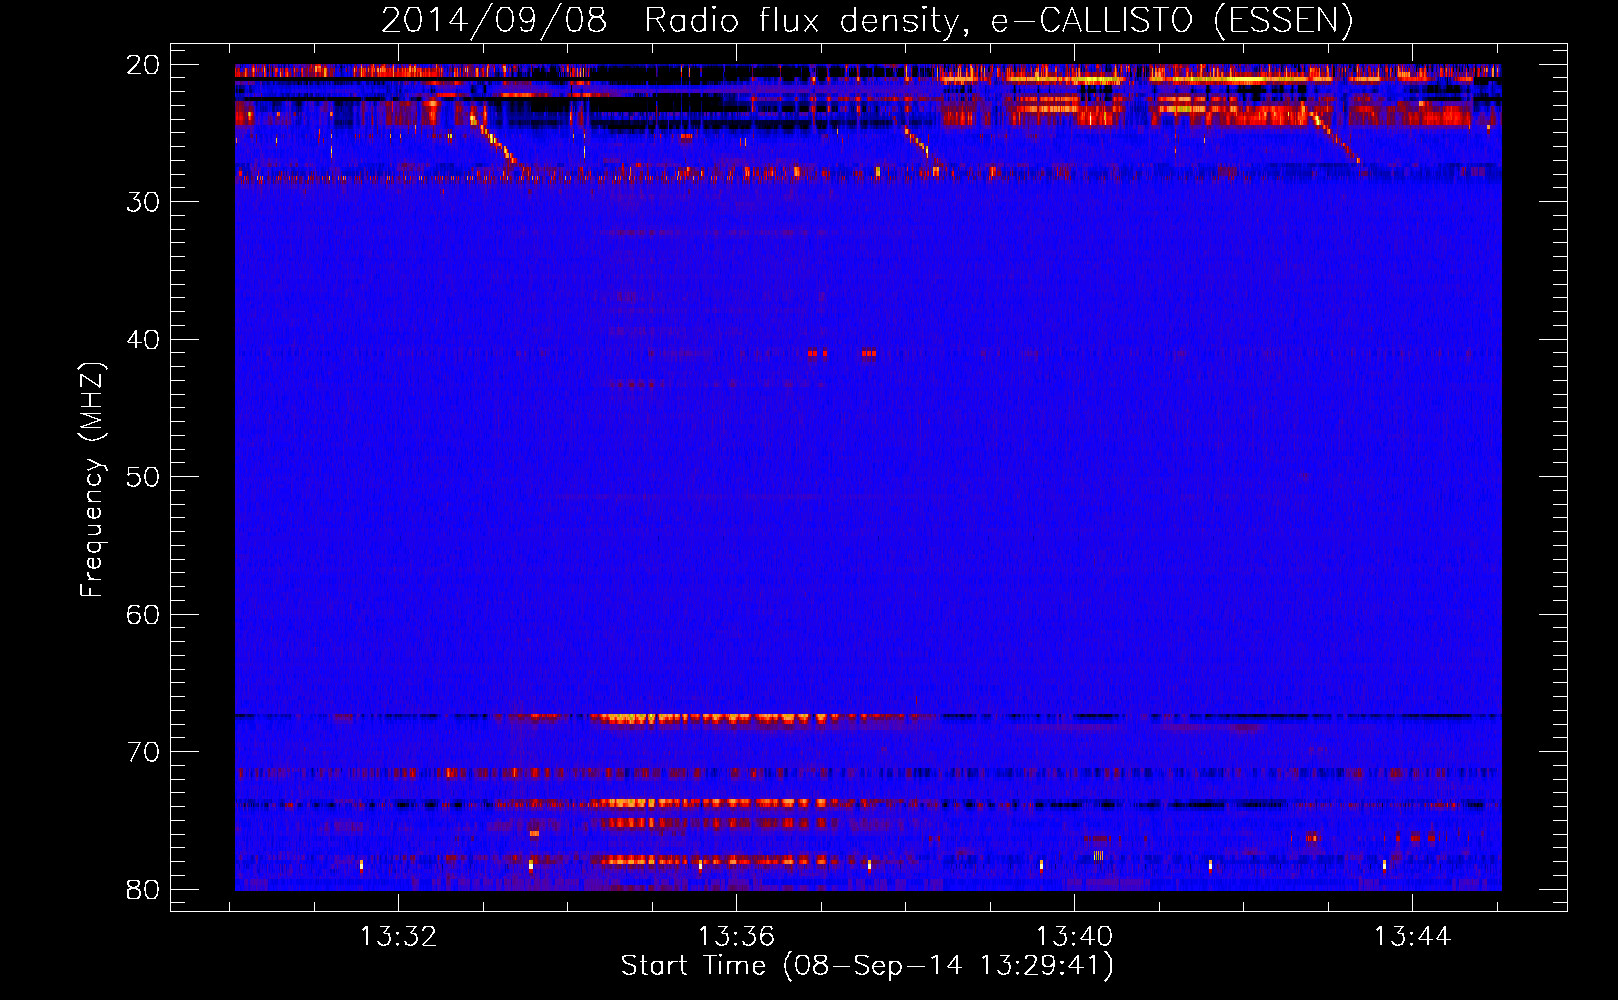The width and height of the screenshot is (1618, 1000).
Task: Select the 13:32 time tick label
Action: 398,937
